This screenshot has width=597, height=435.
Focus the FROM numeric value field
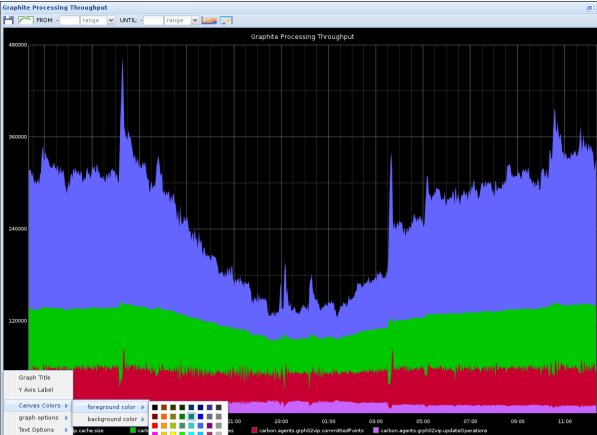(69, 20)
